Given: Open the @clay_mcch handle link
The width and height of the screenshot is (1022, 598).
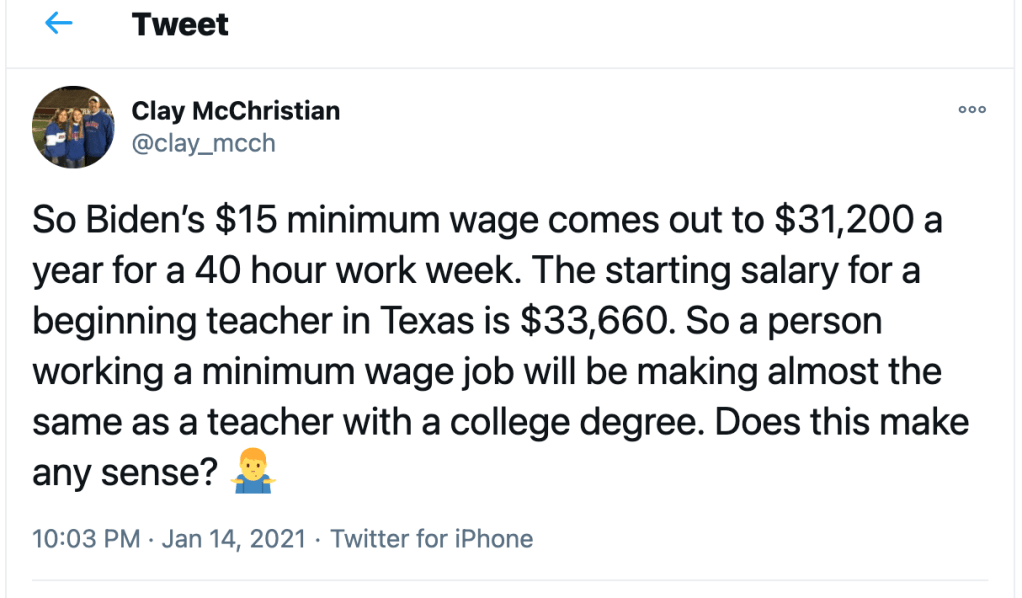Looking at the screenshot, I should click(x=203, y=143).
